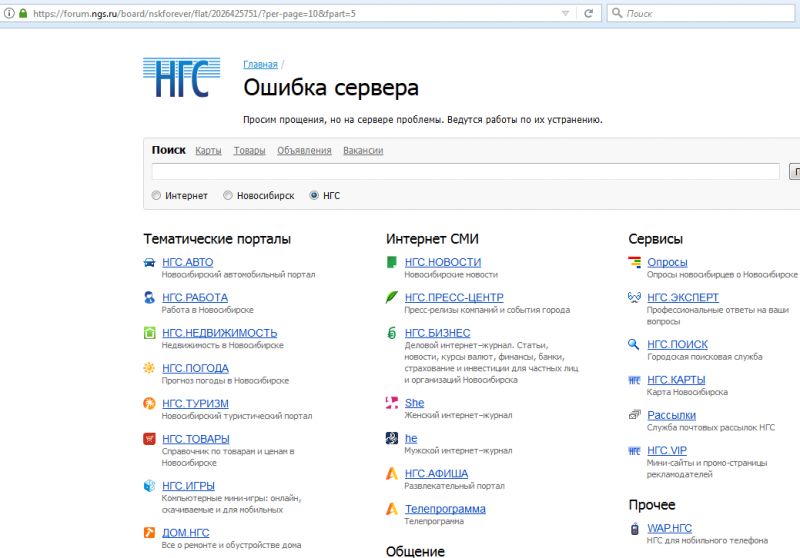Open the ДОМ.НГС link
The width and height of the screenshot is (800, 558).
186,533
